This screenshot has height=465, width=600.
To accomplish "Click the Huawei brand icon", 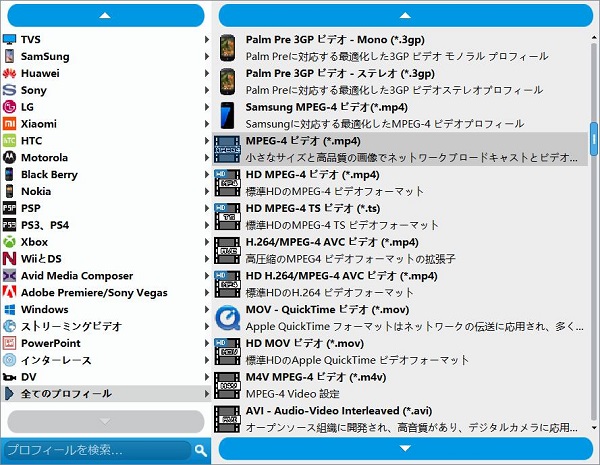I will click(x=10, y=73).
